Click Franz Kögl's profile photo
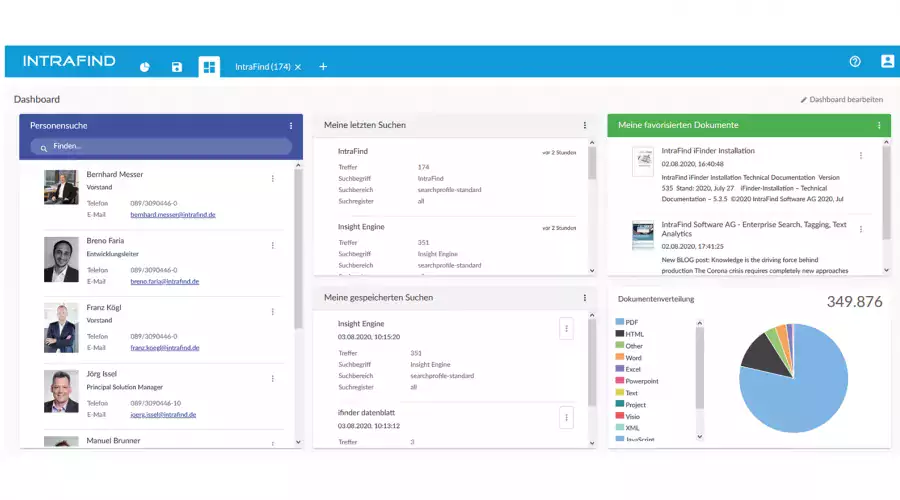Viewport: 900px width, 500px height. [x=61, y=327]
